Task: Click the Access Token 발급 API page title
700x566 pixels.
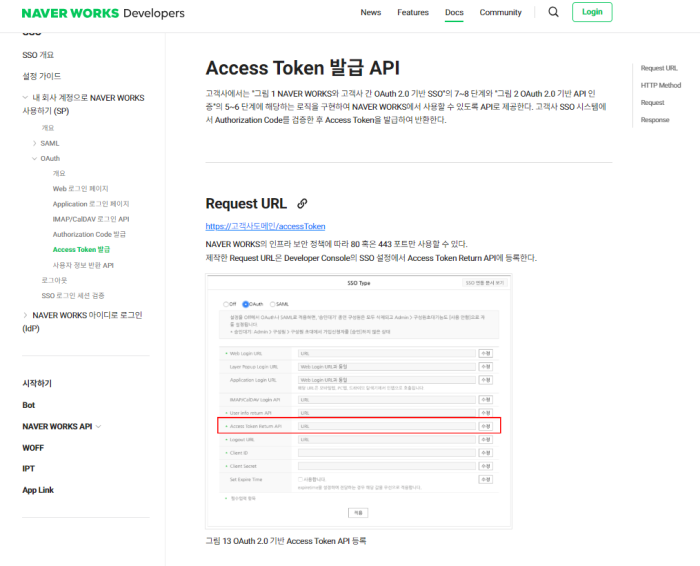Action: [x=302, y=68]
